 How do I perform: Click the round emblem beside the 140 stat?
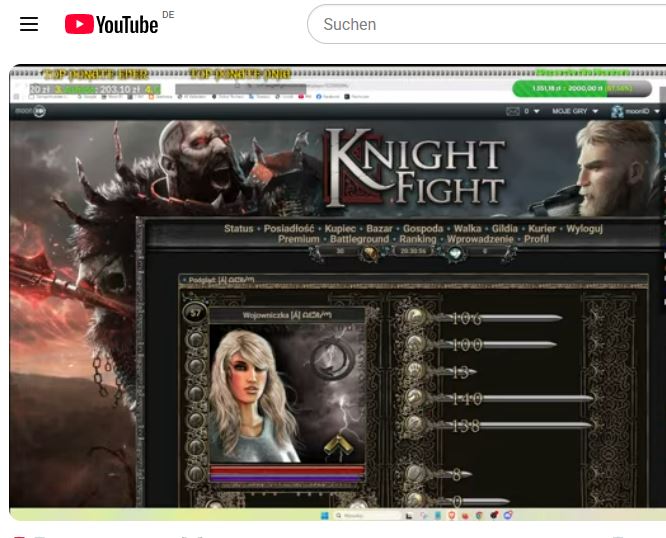pos(415,399)
